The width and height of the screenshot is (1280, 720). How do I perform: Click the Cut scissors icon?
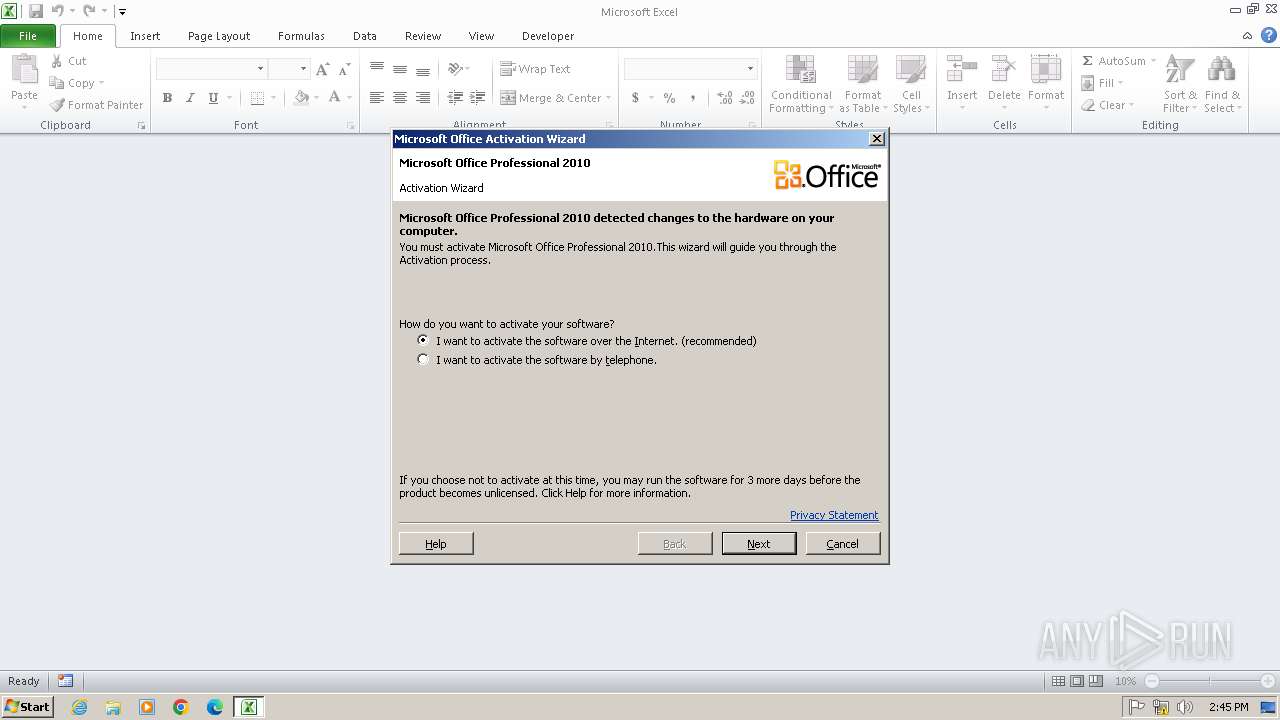click(x=57, y=61)
